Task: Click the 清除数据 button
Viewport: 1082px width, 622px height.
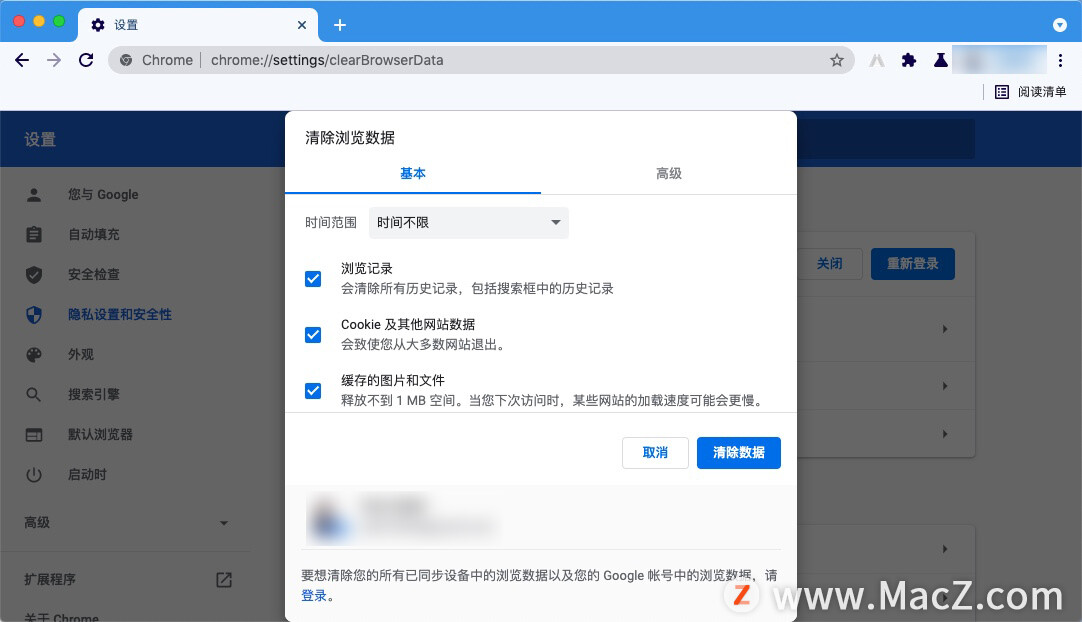Action: tap(738, 453)
